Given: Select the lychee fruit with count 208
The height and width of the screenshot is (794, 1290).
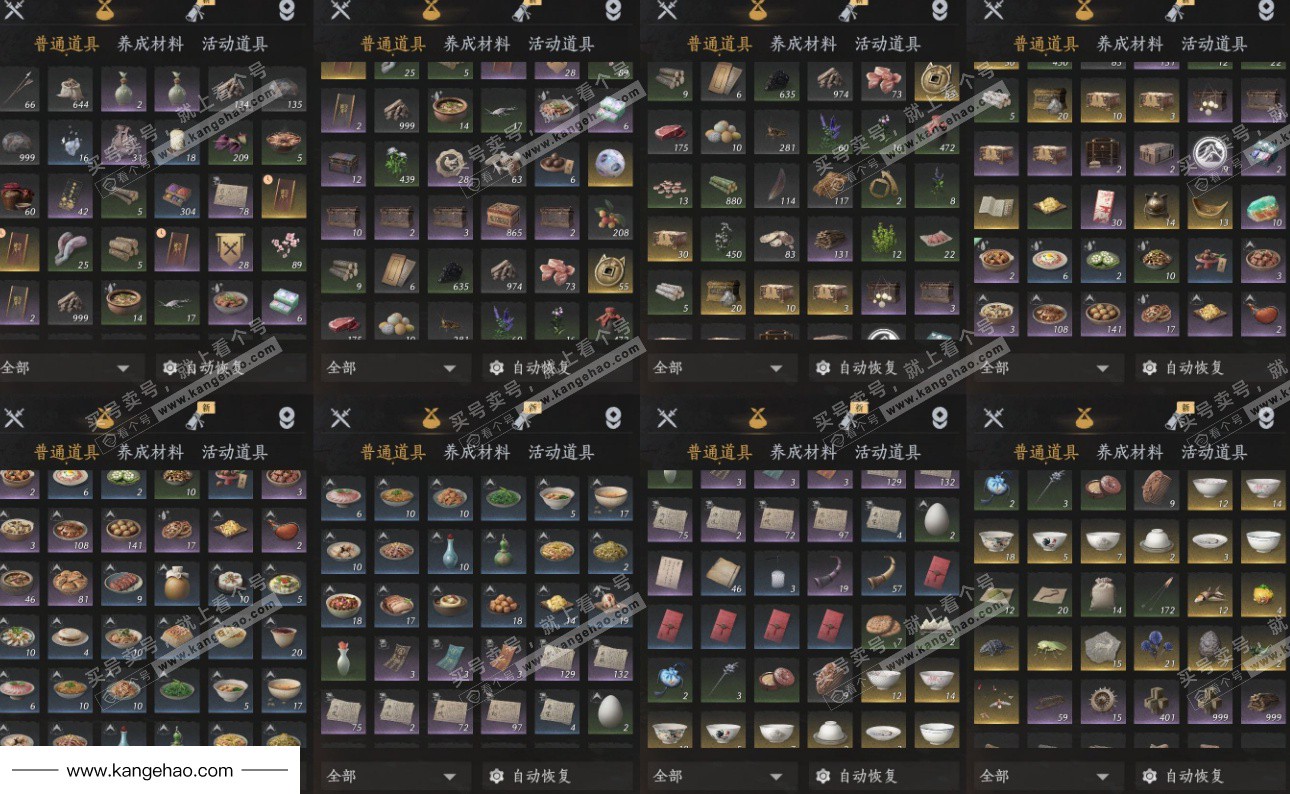Looking at the screenshot, I should click(610, 217).
